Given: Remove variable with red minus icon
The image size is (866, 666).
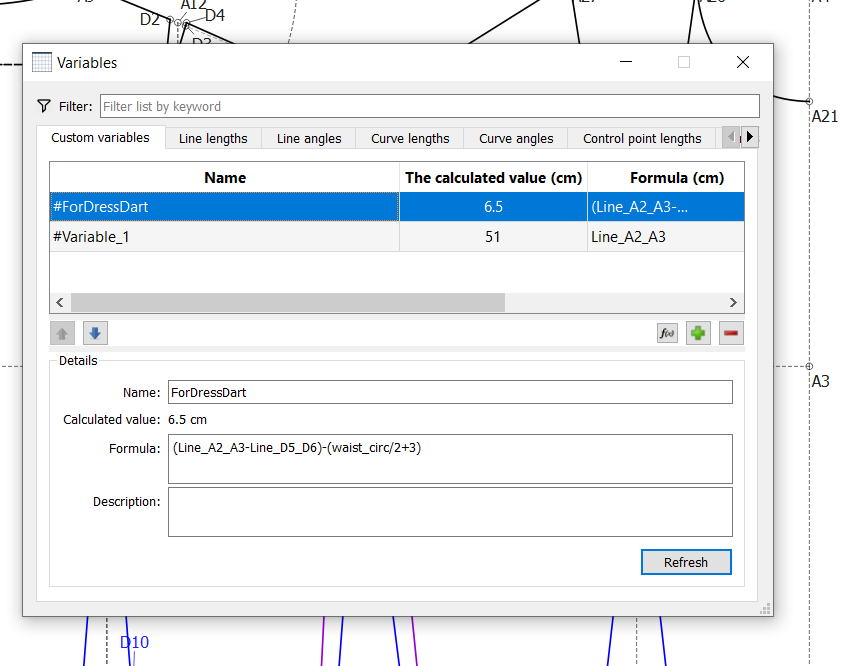Looking at the screenshot, I should [731, 333].
